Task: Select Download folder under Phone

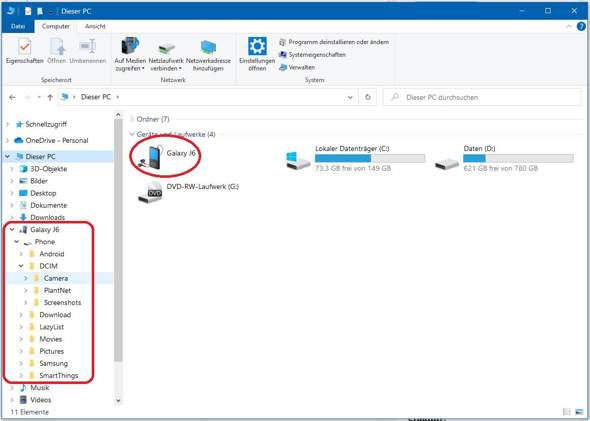Action: (55, 315)
